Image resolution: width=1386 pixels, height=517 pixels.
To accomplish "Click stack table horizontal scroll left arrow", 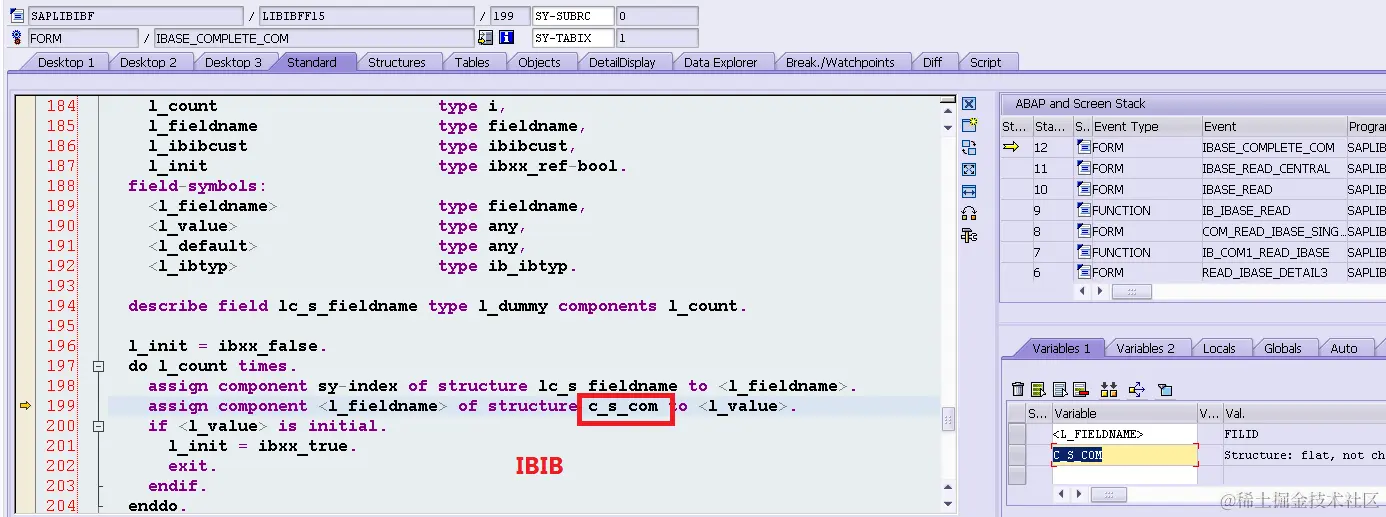I will click(1082, 291).
